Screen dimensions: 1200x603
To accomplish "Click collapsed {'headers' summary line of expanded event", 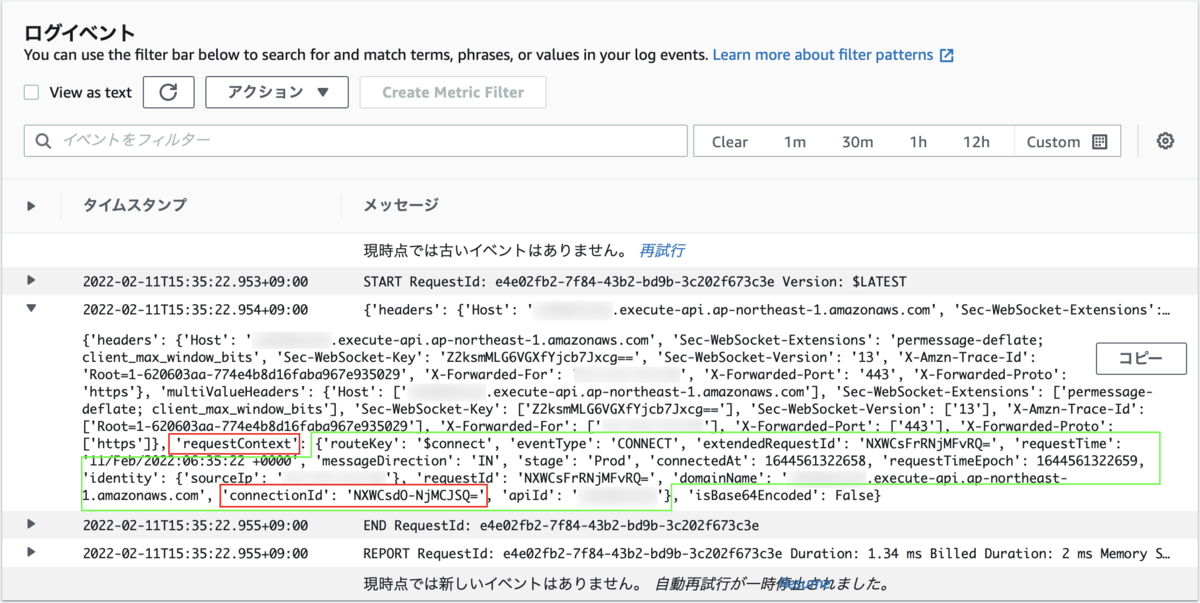I will [x=767, y=310].
